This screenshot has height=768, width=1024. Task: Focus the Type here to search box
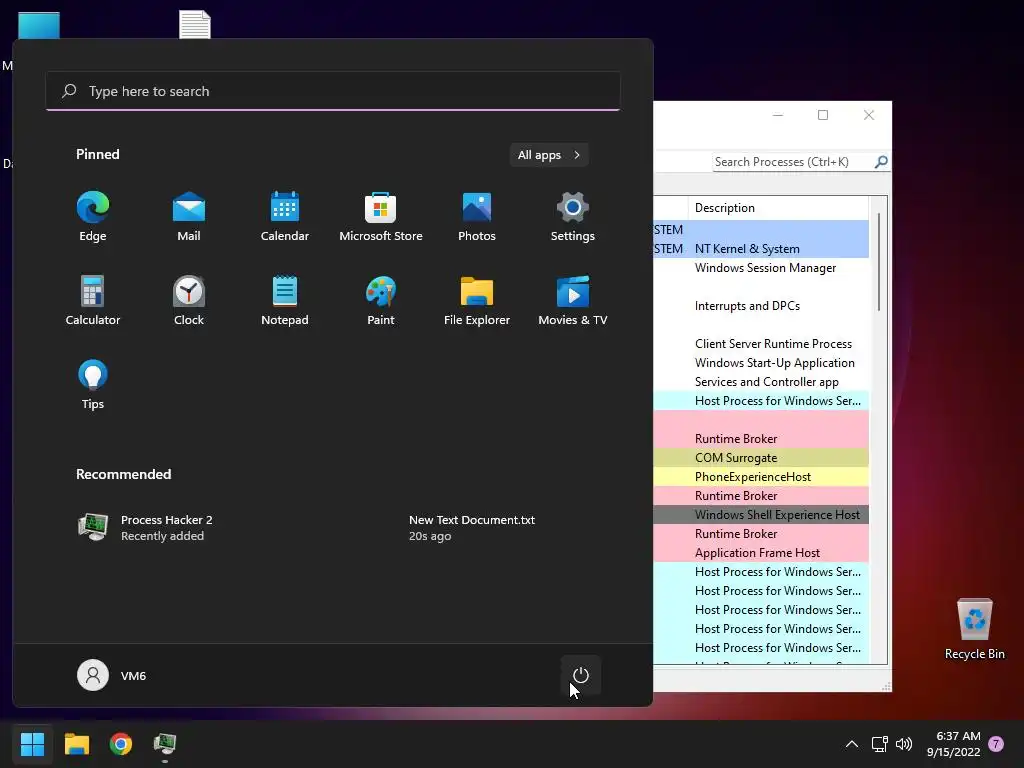tap(333, 91)
